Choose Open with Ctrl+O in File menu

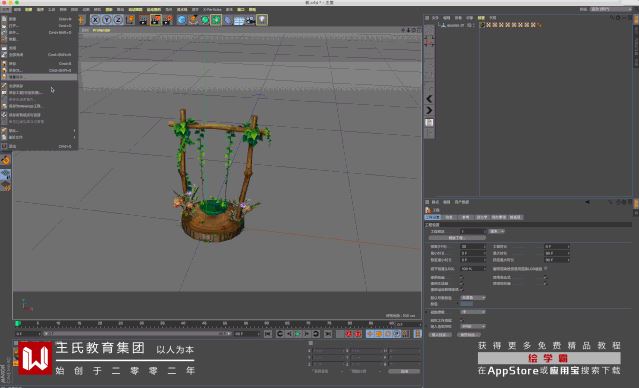[x=39, y=26]
